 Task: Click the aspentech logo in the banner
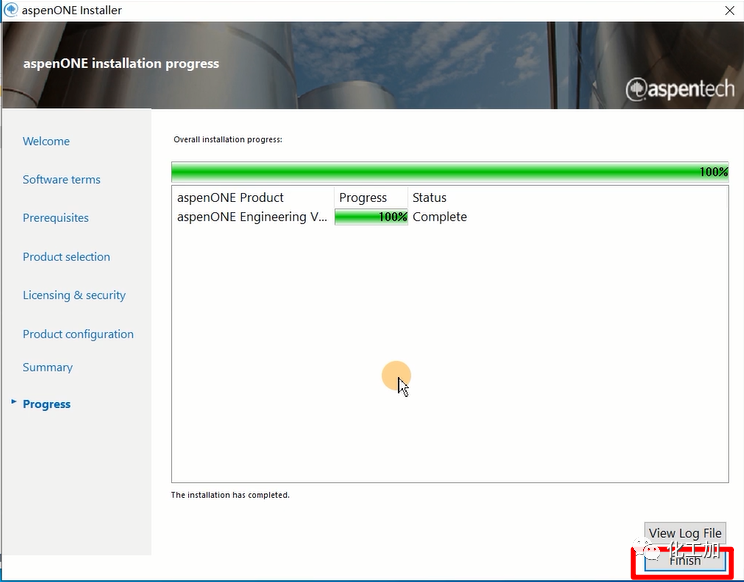[x=679, y=90]
